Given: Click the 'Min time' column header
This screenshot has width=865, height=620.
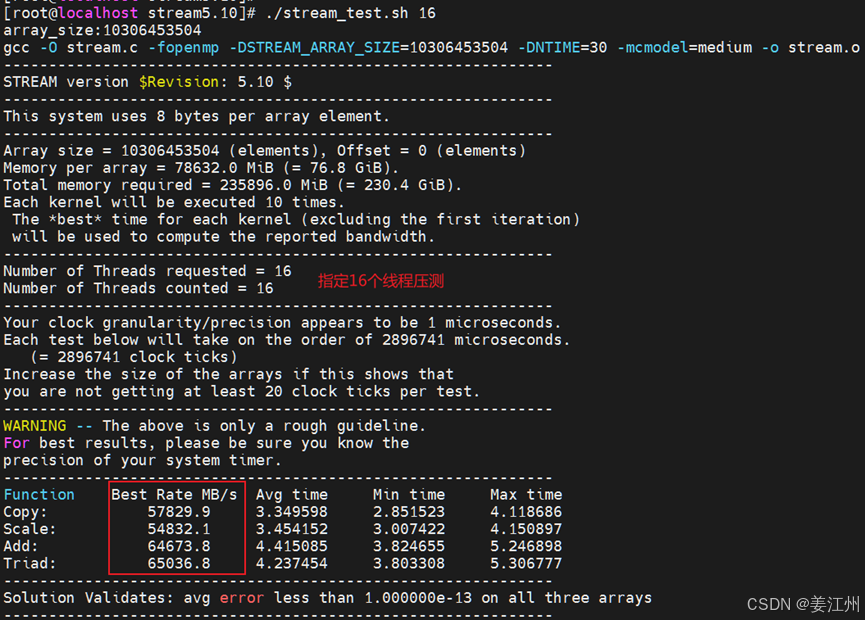Looking at the screenshot, I should pos(409,494).
